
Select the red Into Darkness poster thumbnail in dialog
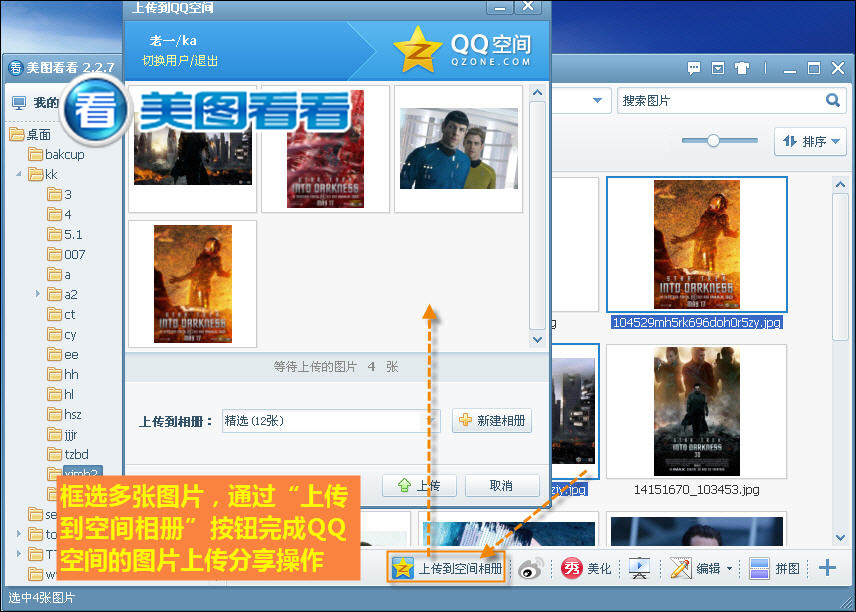325,148
